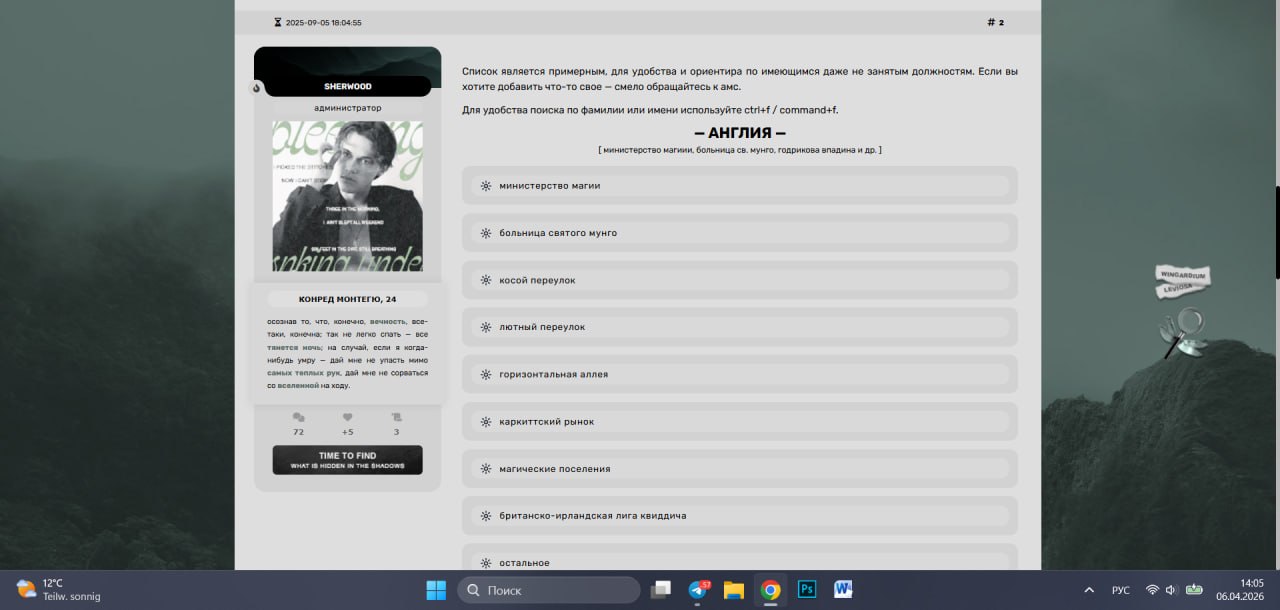Viewport: 1280px width, 610px height.
Task: Click the messages icon above the count 72
Action: [298, 418]
